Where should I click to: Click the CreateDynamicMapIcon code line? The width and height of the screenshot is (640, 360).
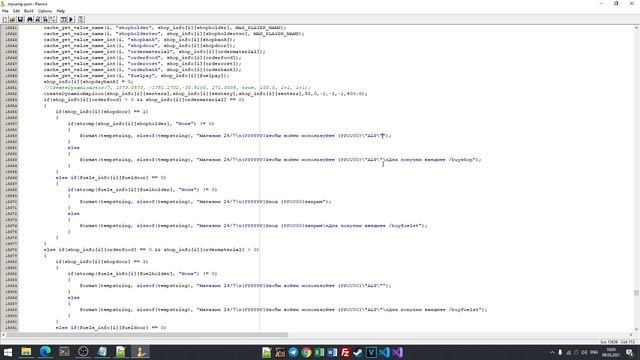205,93
